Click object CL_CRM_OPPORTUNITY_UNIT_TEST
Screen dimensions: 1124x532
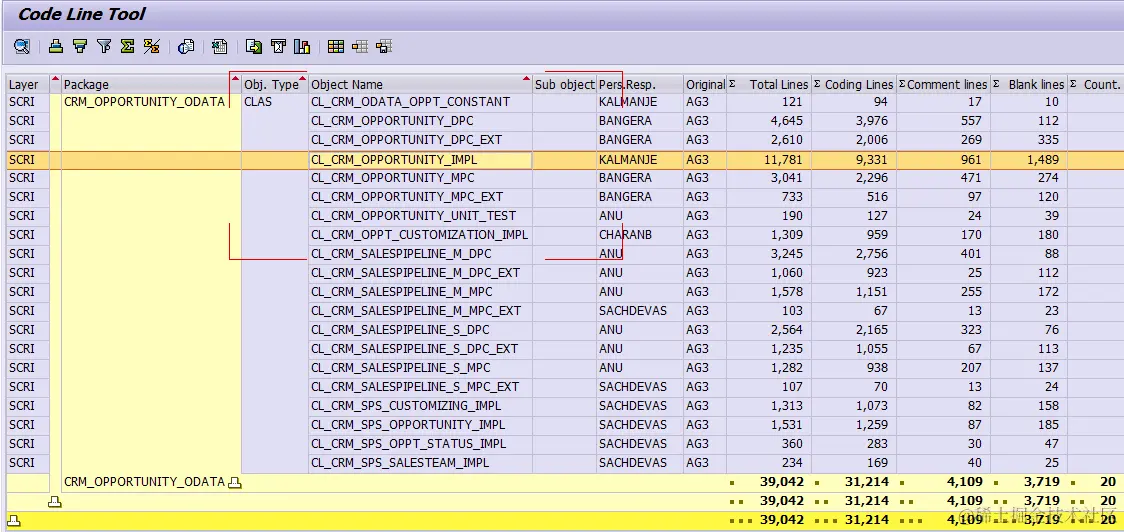point(420,216)
